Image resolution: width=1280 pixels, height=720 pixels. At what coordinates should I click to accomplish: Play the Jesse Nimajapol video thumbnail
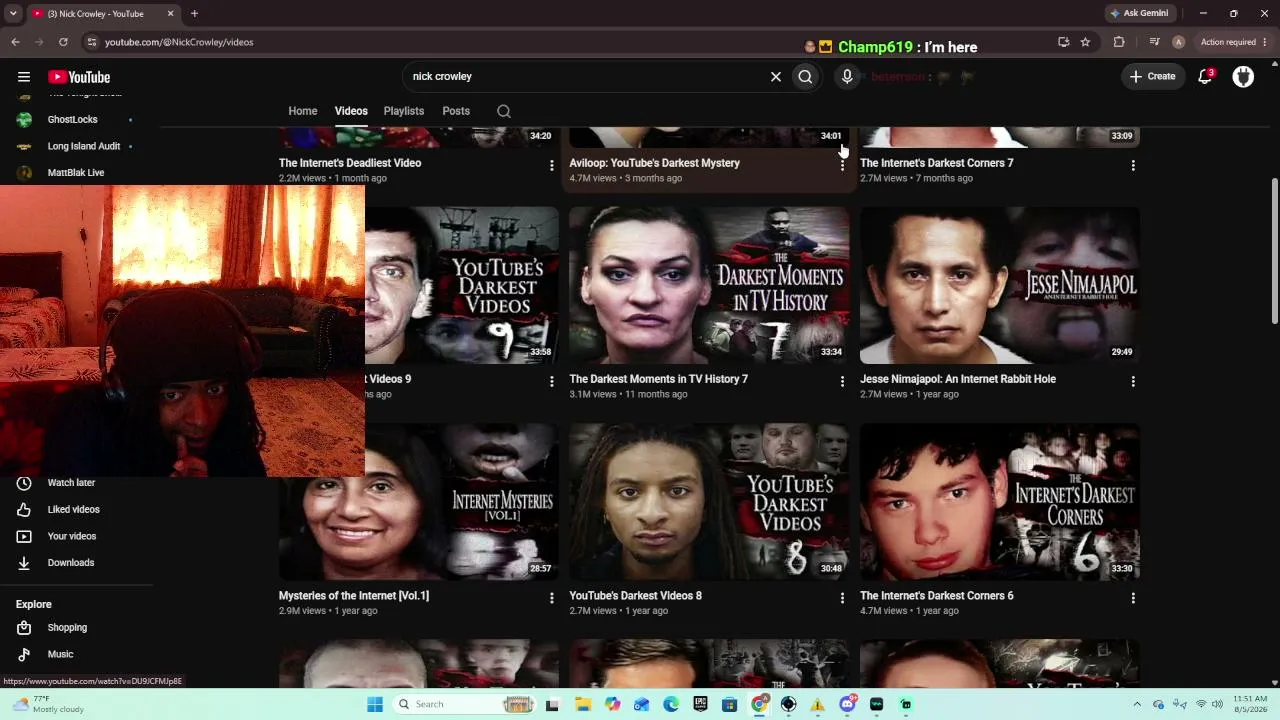click(1000, 285)
